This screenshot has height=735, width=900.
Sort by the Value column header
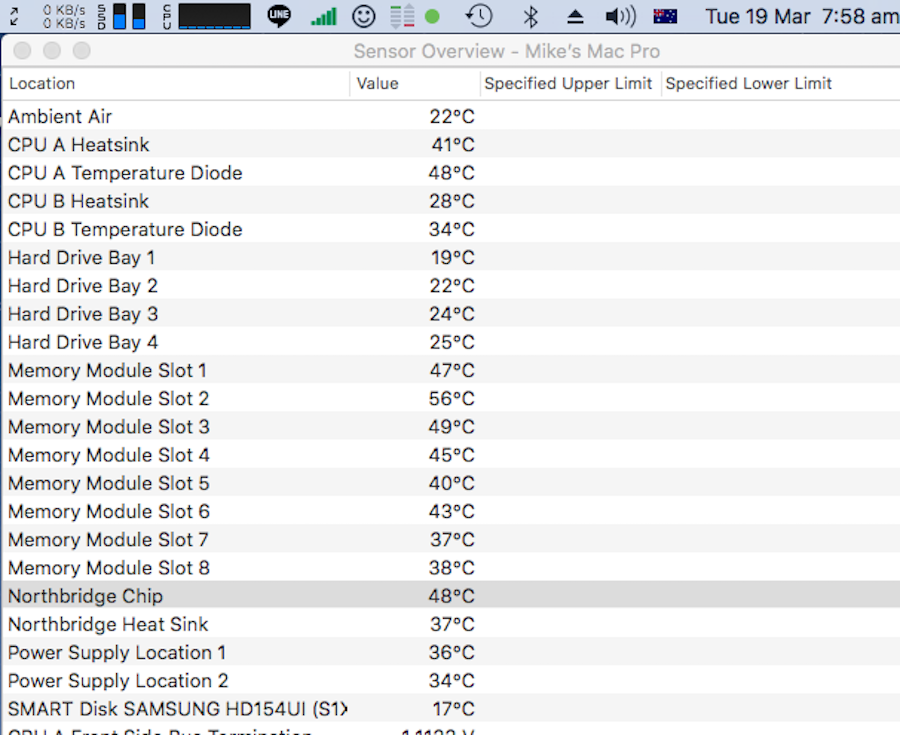pyautogui.click(x=415, y=84)
